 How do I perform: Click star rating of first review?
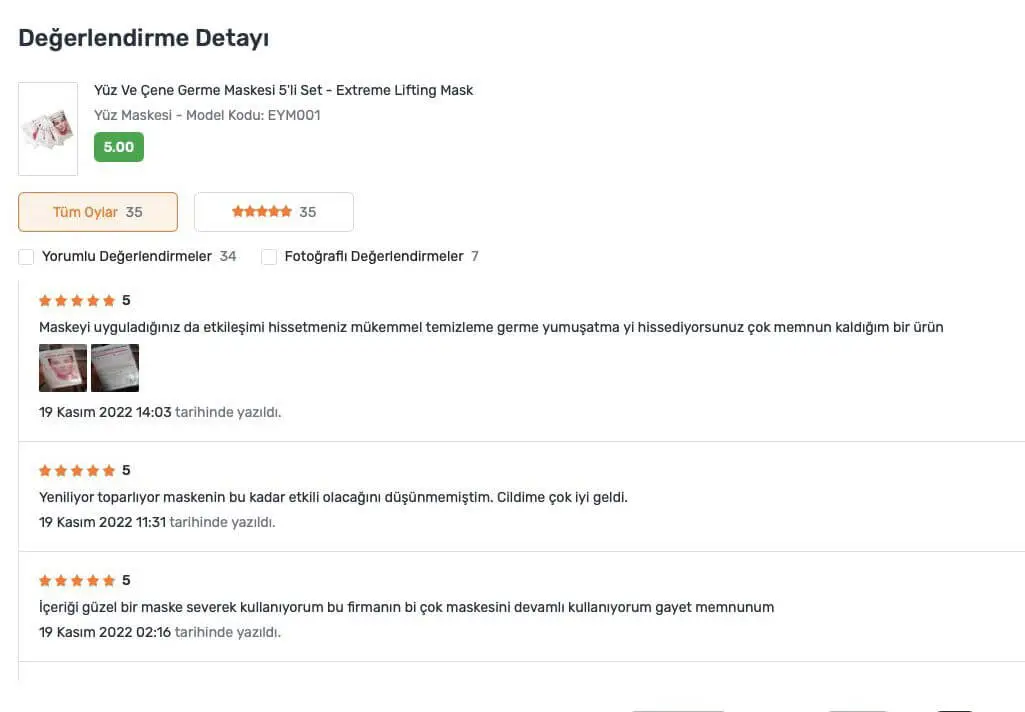pyautogui.click(x=77, y=300)
